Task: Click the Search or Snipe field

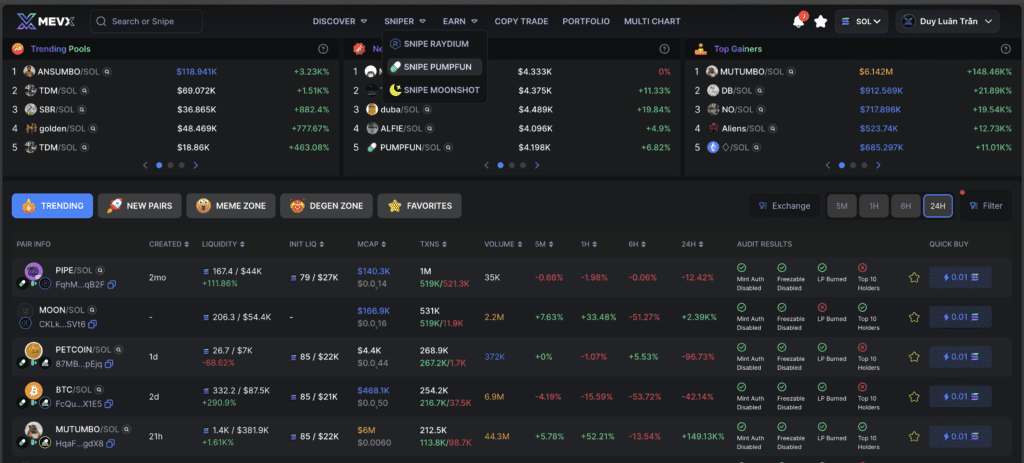Action: (146, 22)
